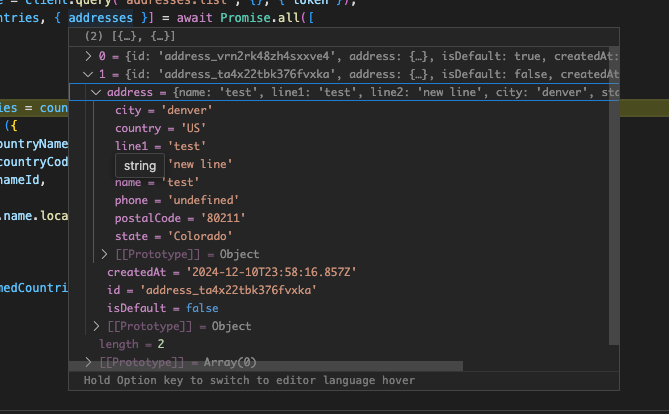This screenshot has width=669, height=414.
Task: Select the id 'address_ta4x22tbk376fvxka' row
Action: coord(211,290)
